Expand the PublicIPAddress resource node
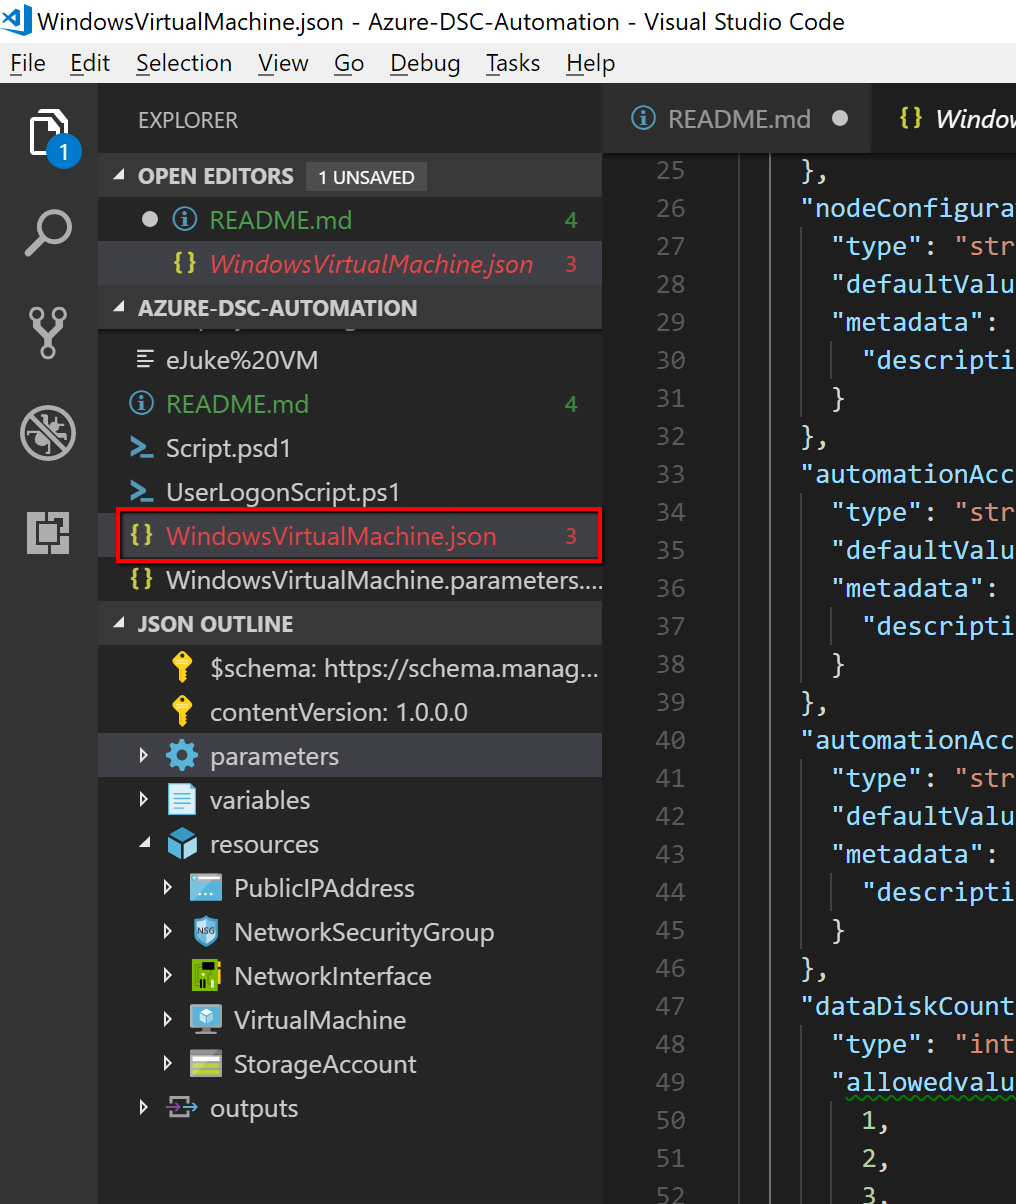The height and width of the screenshot is (1204, 1016). click(x=168, y=887)
